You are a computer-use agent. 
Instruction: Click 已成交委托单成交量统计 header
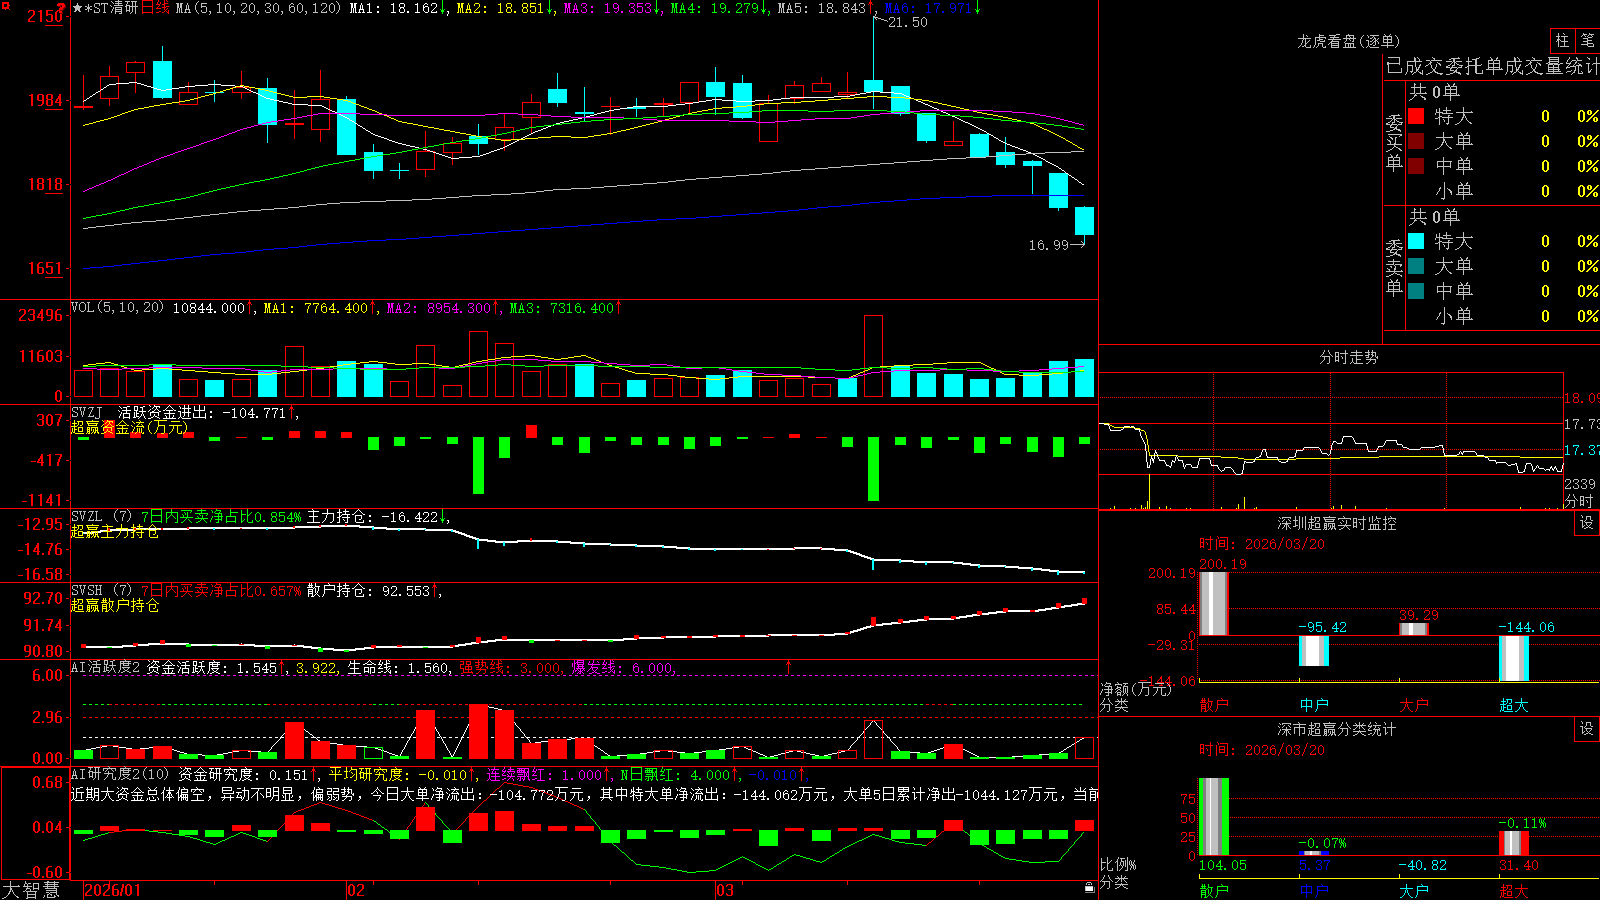pyautogui.click(x=1492, y=66)
